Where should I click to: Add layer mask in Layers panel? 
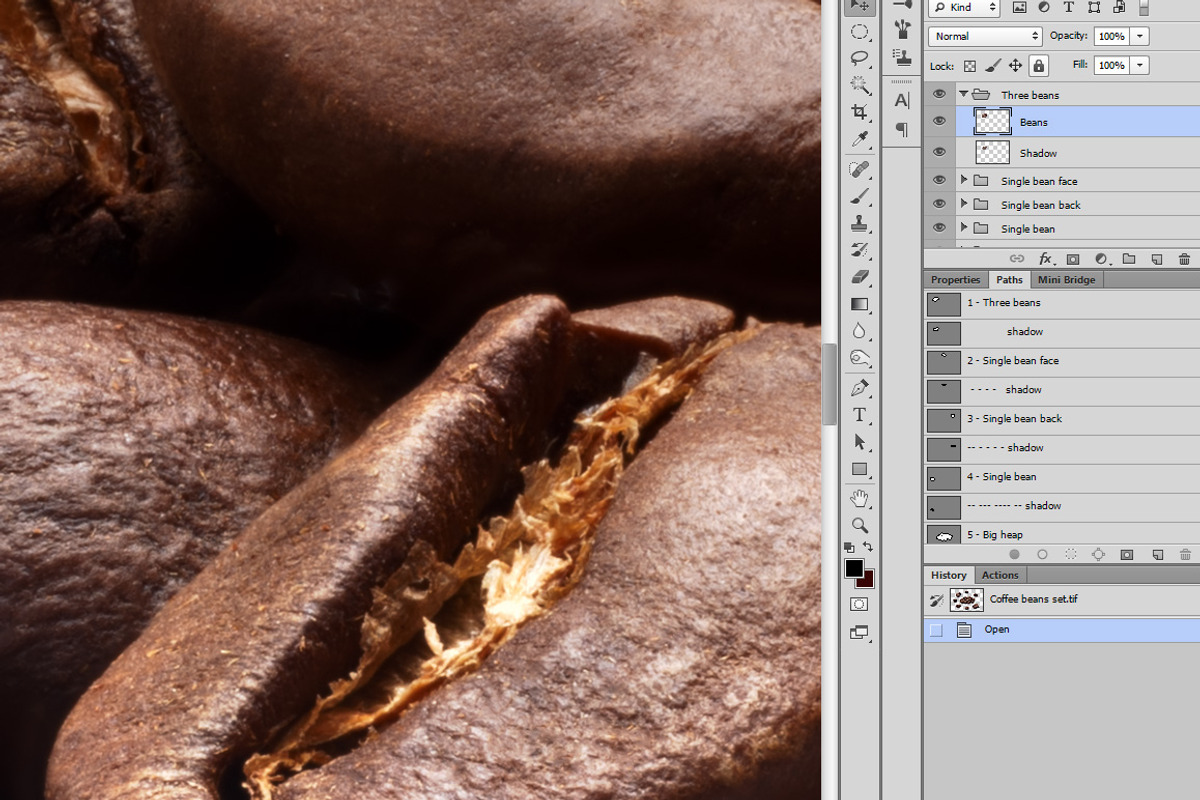(1072, 259)
